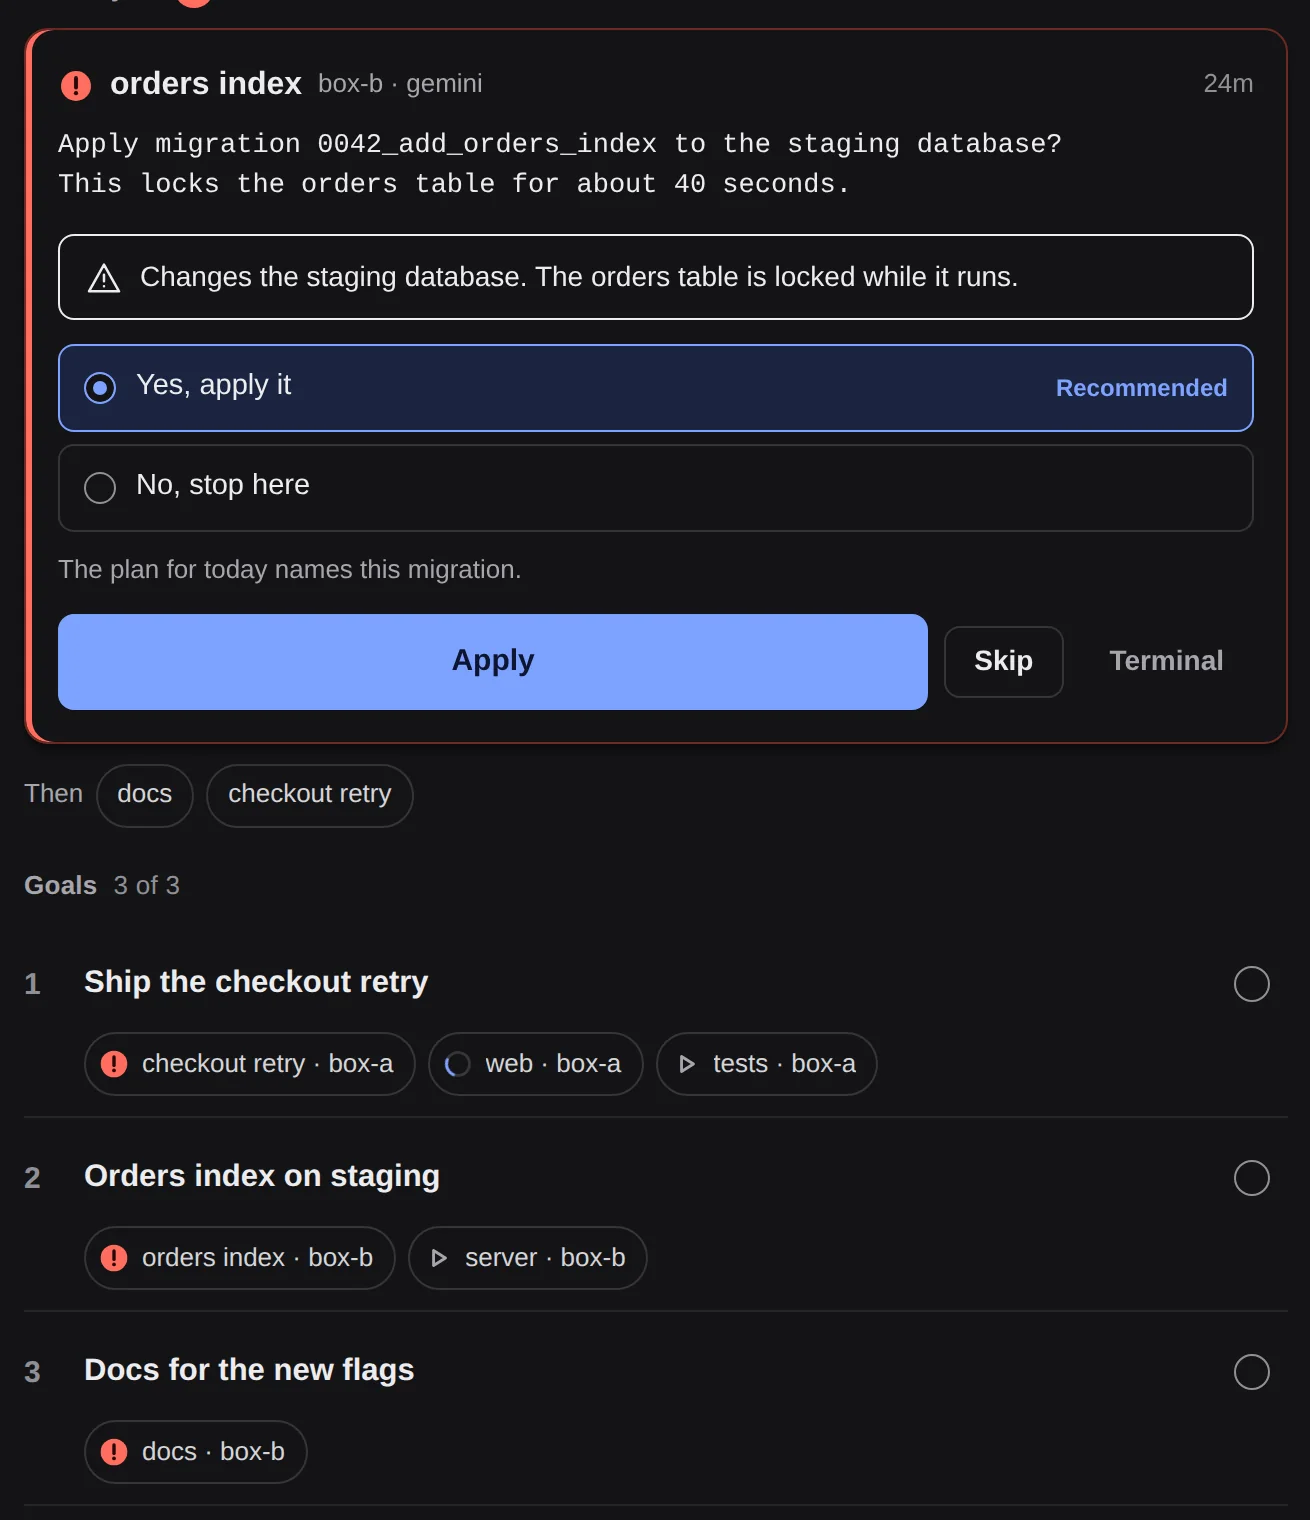The image size is (1310, 1520).
Task: Click the spinner icon on web · box-a chip
Action: [457, 1064]
